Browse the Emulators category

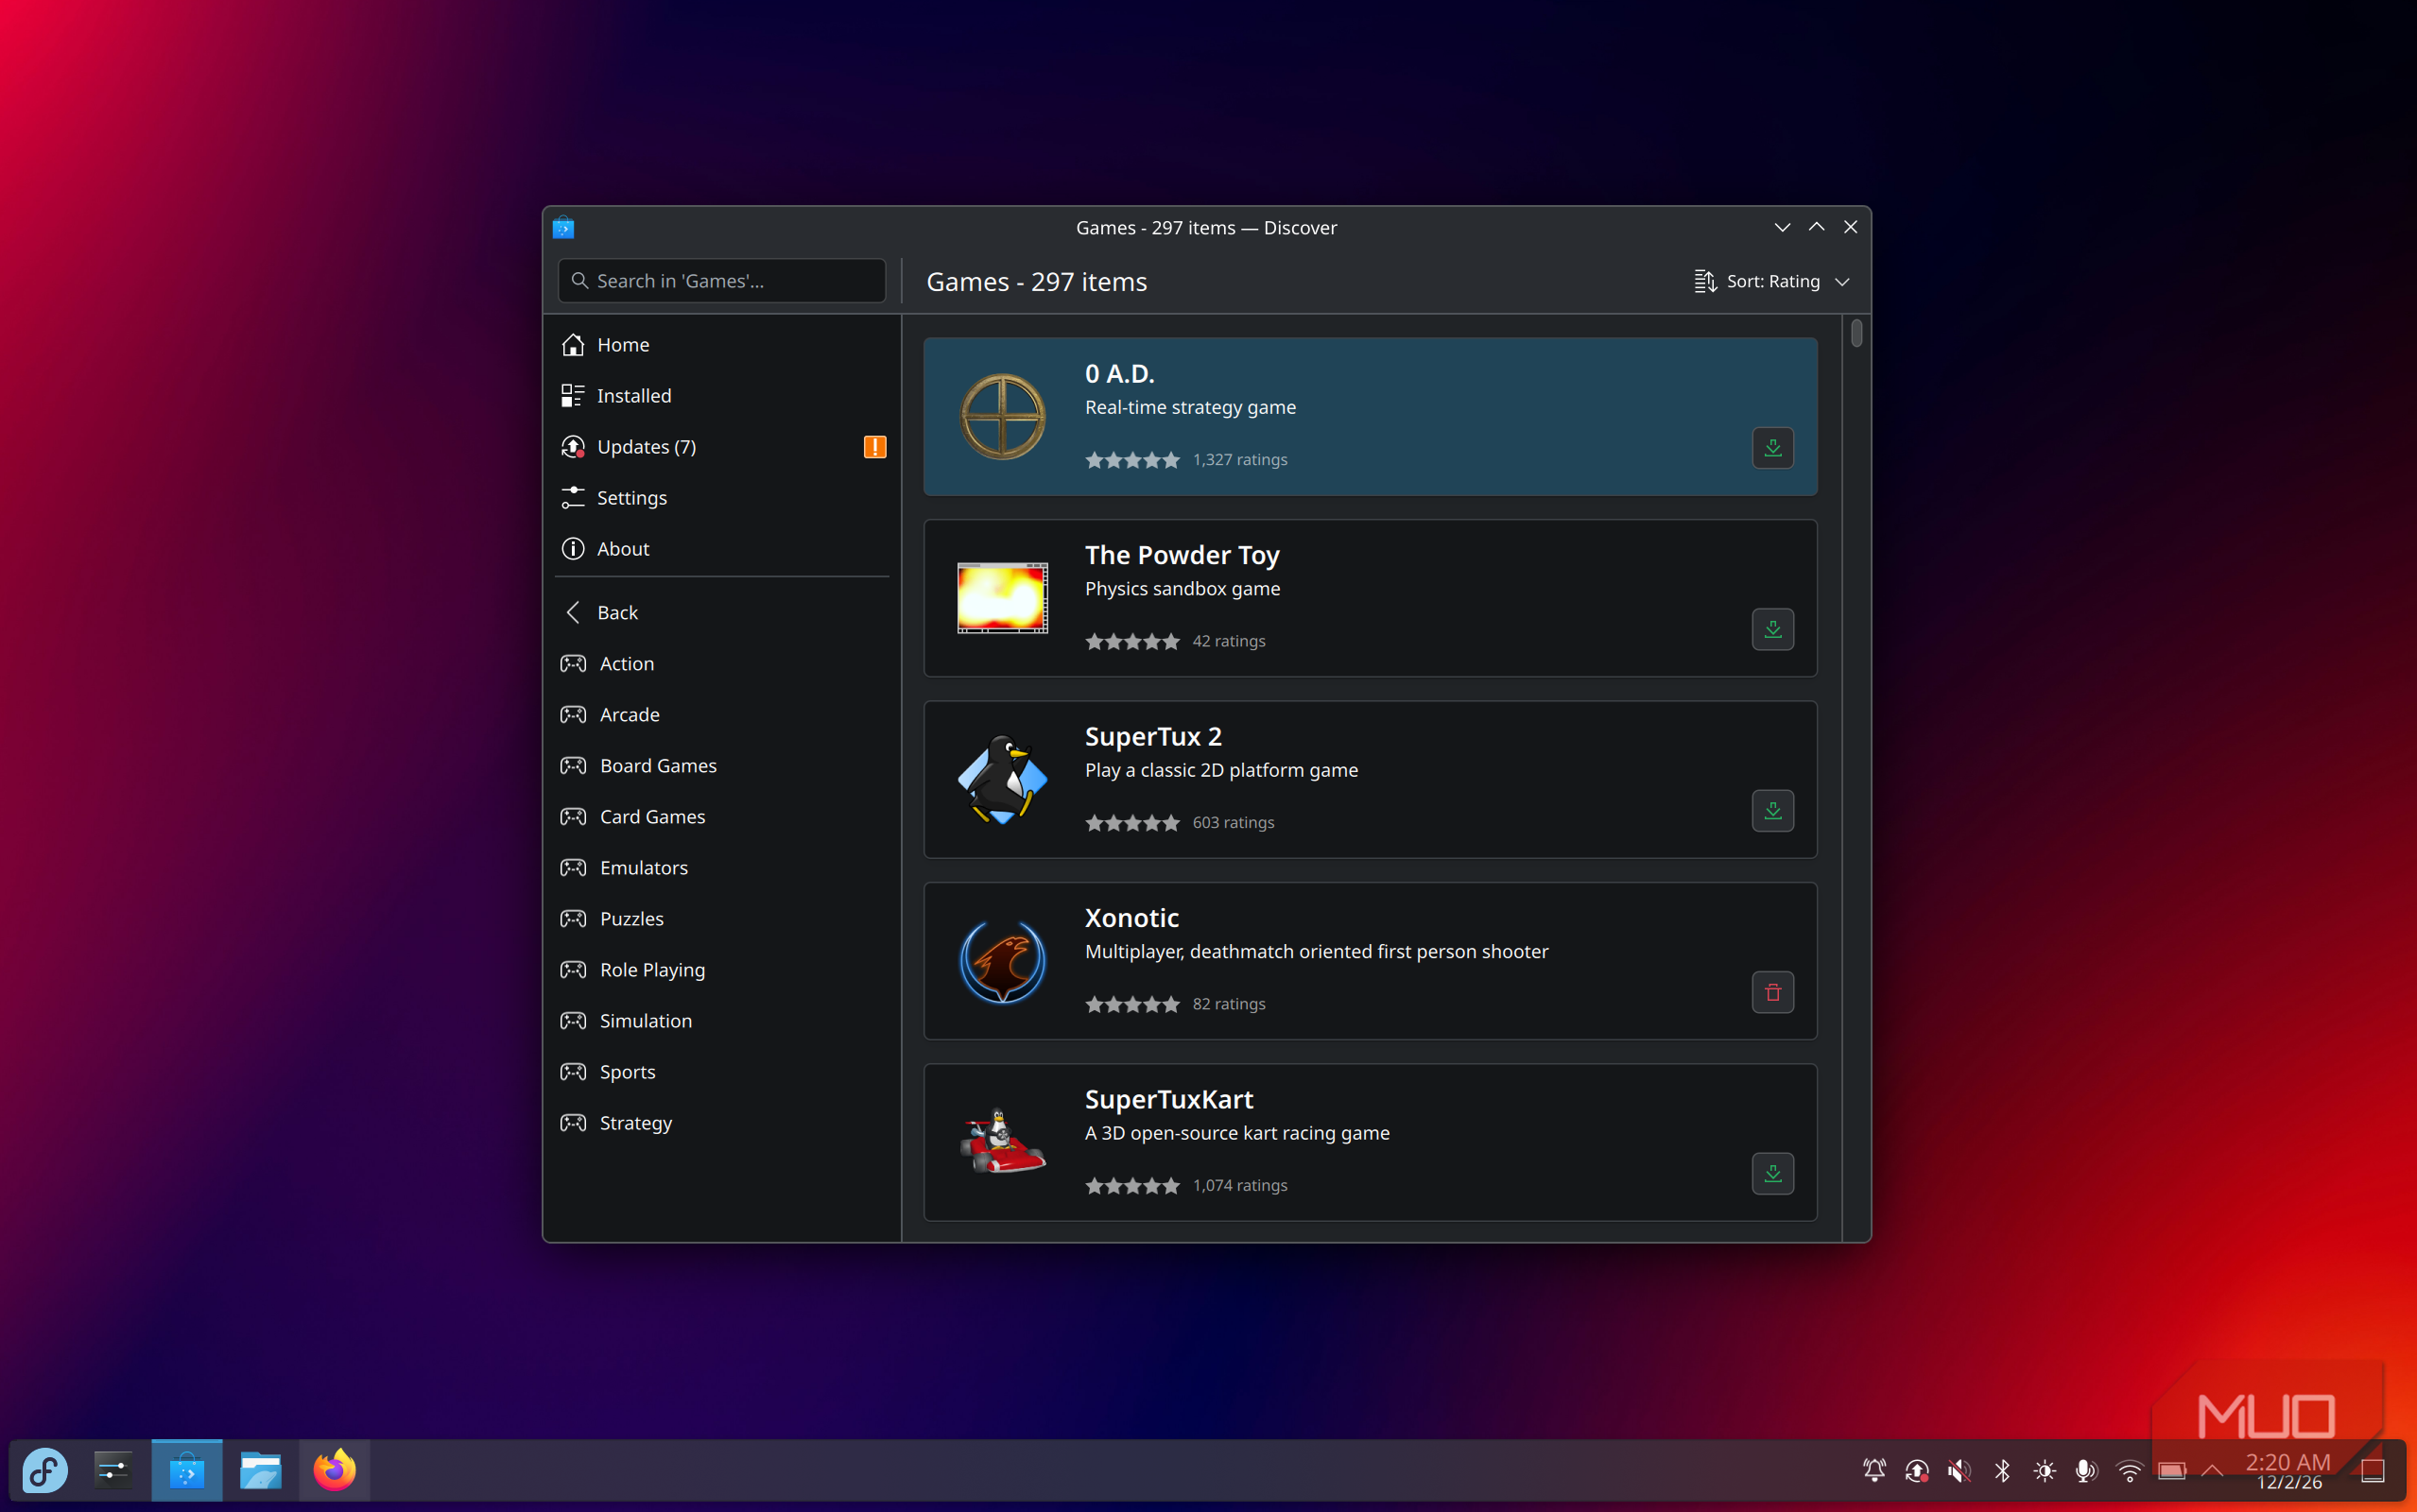[722, 867]
